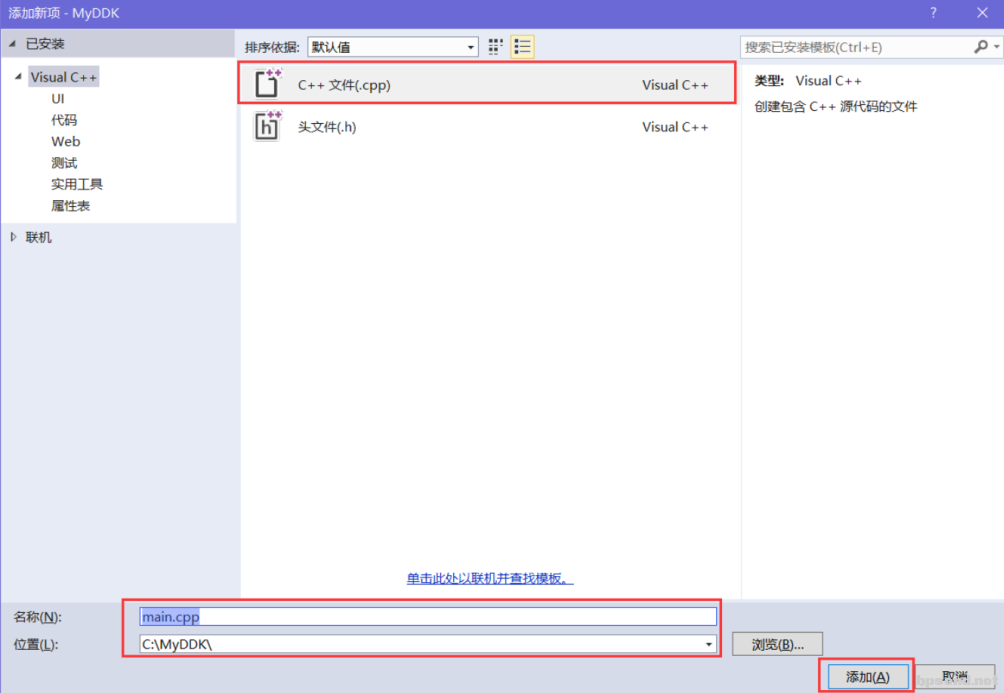Select the C++ 文件(.cpp) template row
This screenshot has width=1004, height=693.
click(x=487, y=84)
